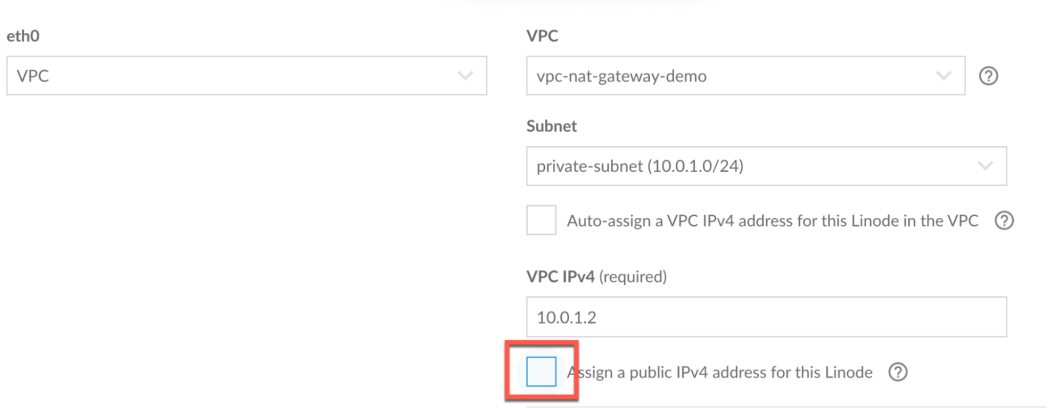Expand the eth0 dropdown chevron

point(465,76)
